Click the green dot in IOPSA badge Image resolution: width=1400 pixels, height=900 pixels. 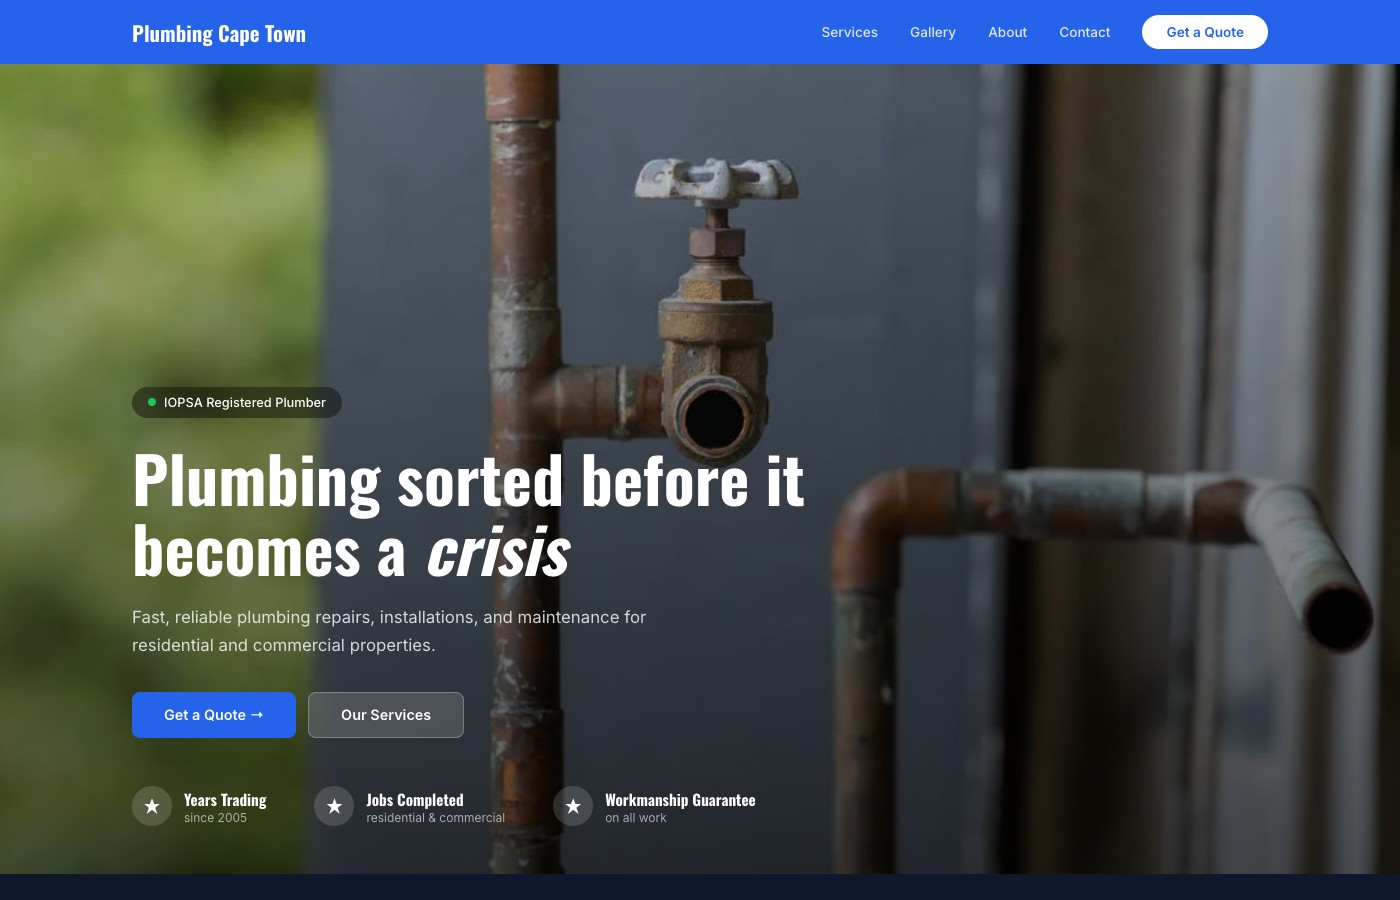coord(152,402)
